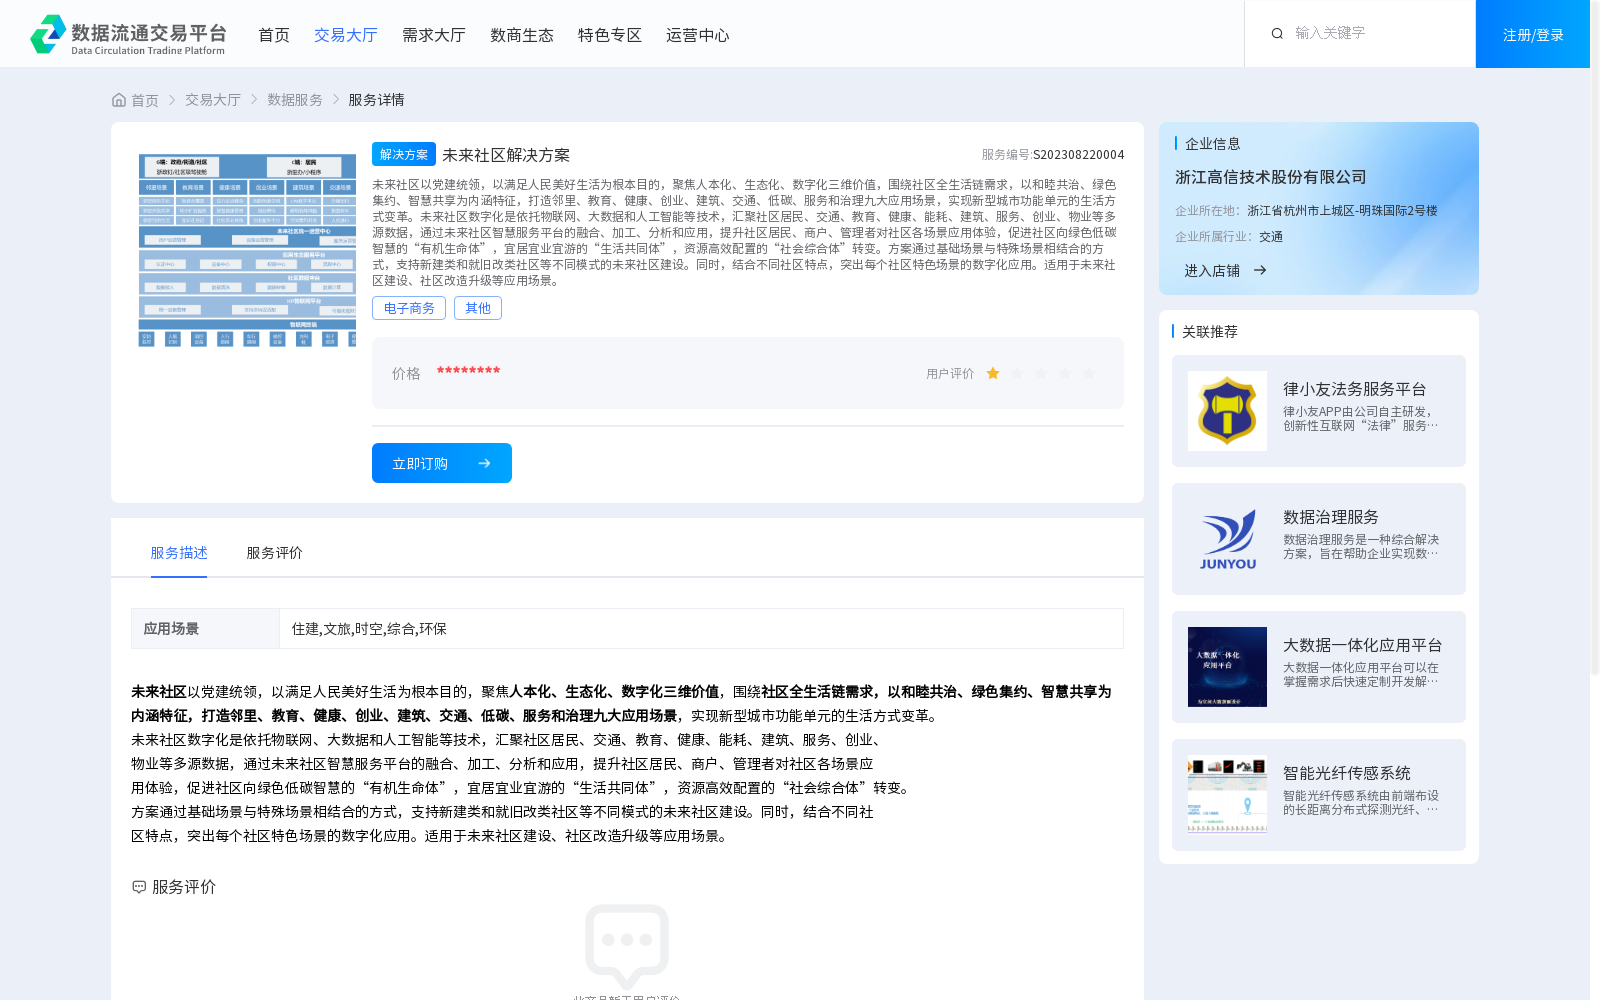
Task: Click the second rating star
Action: 1017,373
